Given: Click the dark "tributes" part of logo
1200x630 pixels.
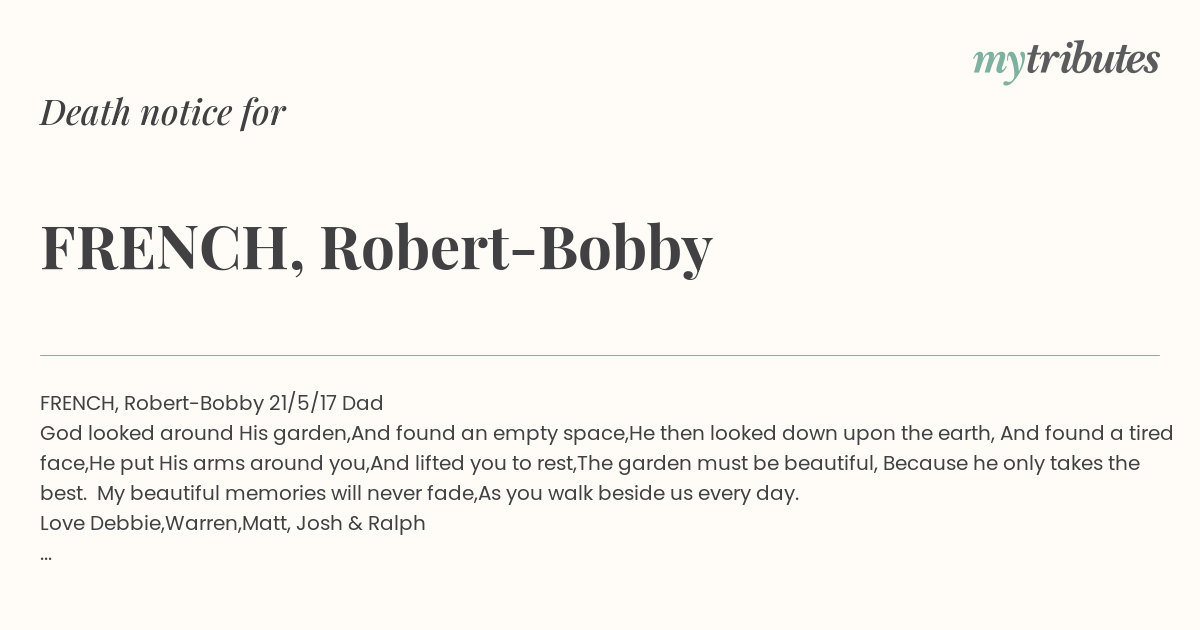Looking at the screenshot, I should [x=1093, y=59].
